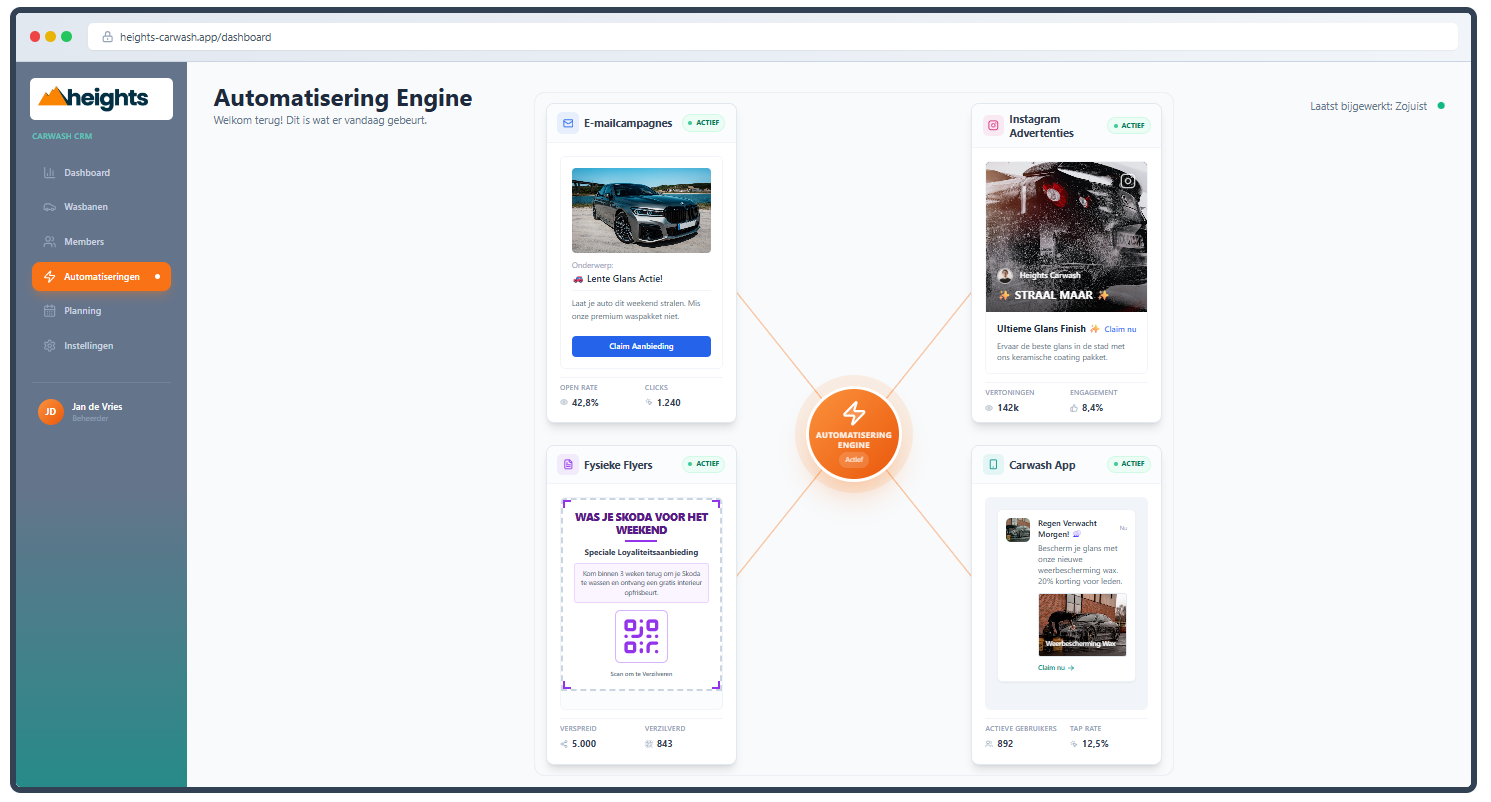
Task: Click the BMW image in email preview
Action: [x=641, y=210]
